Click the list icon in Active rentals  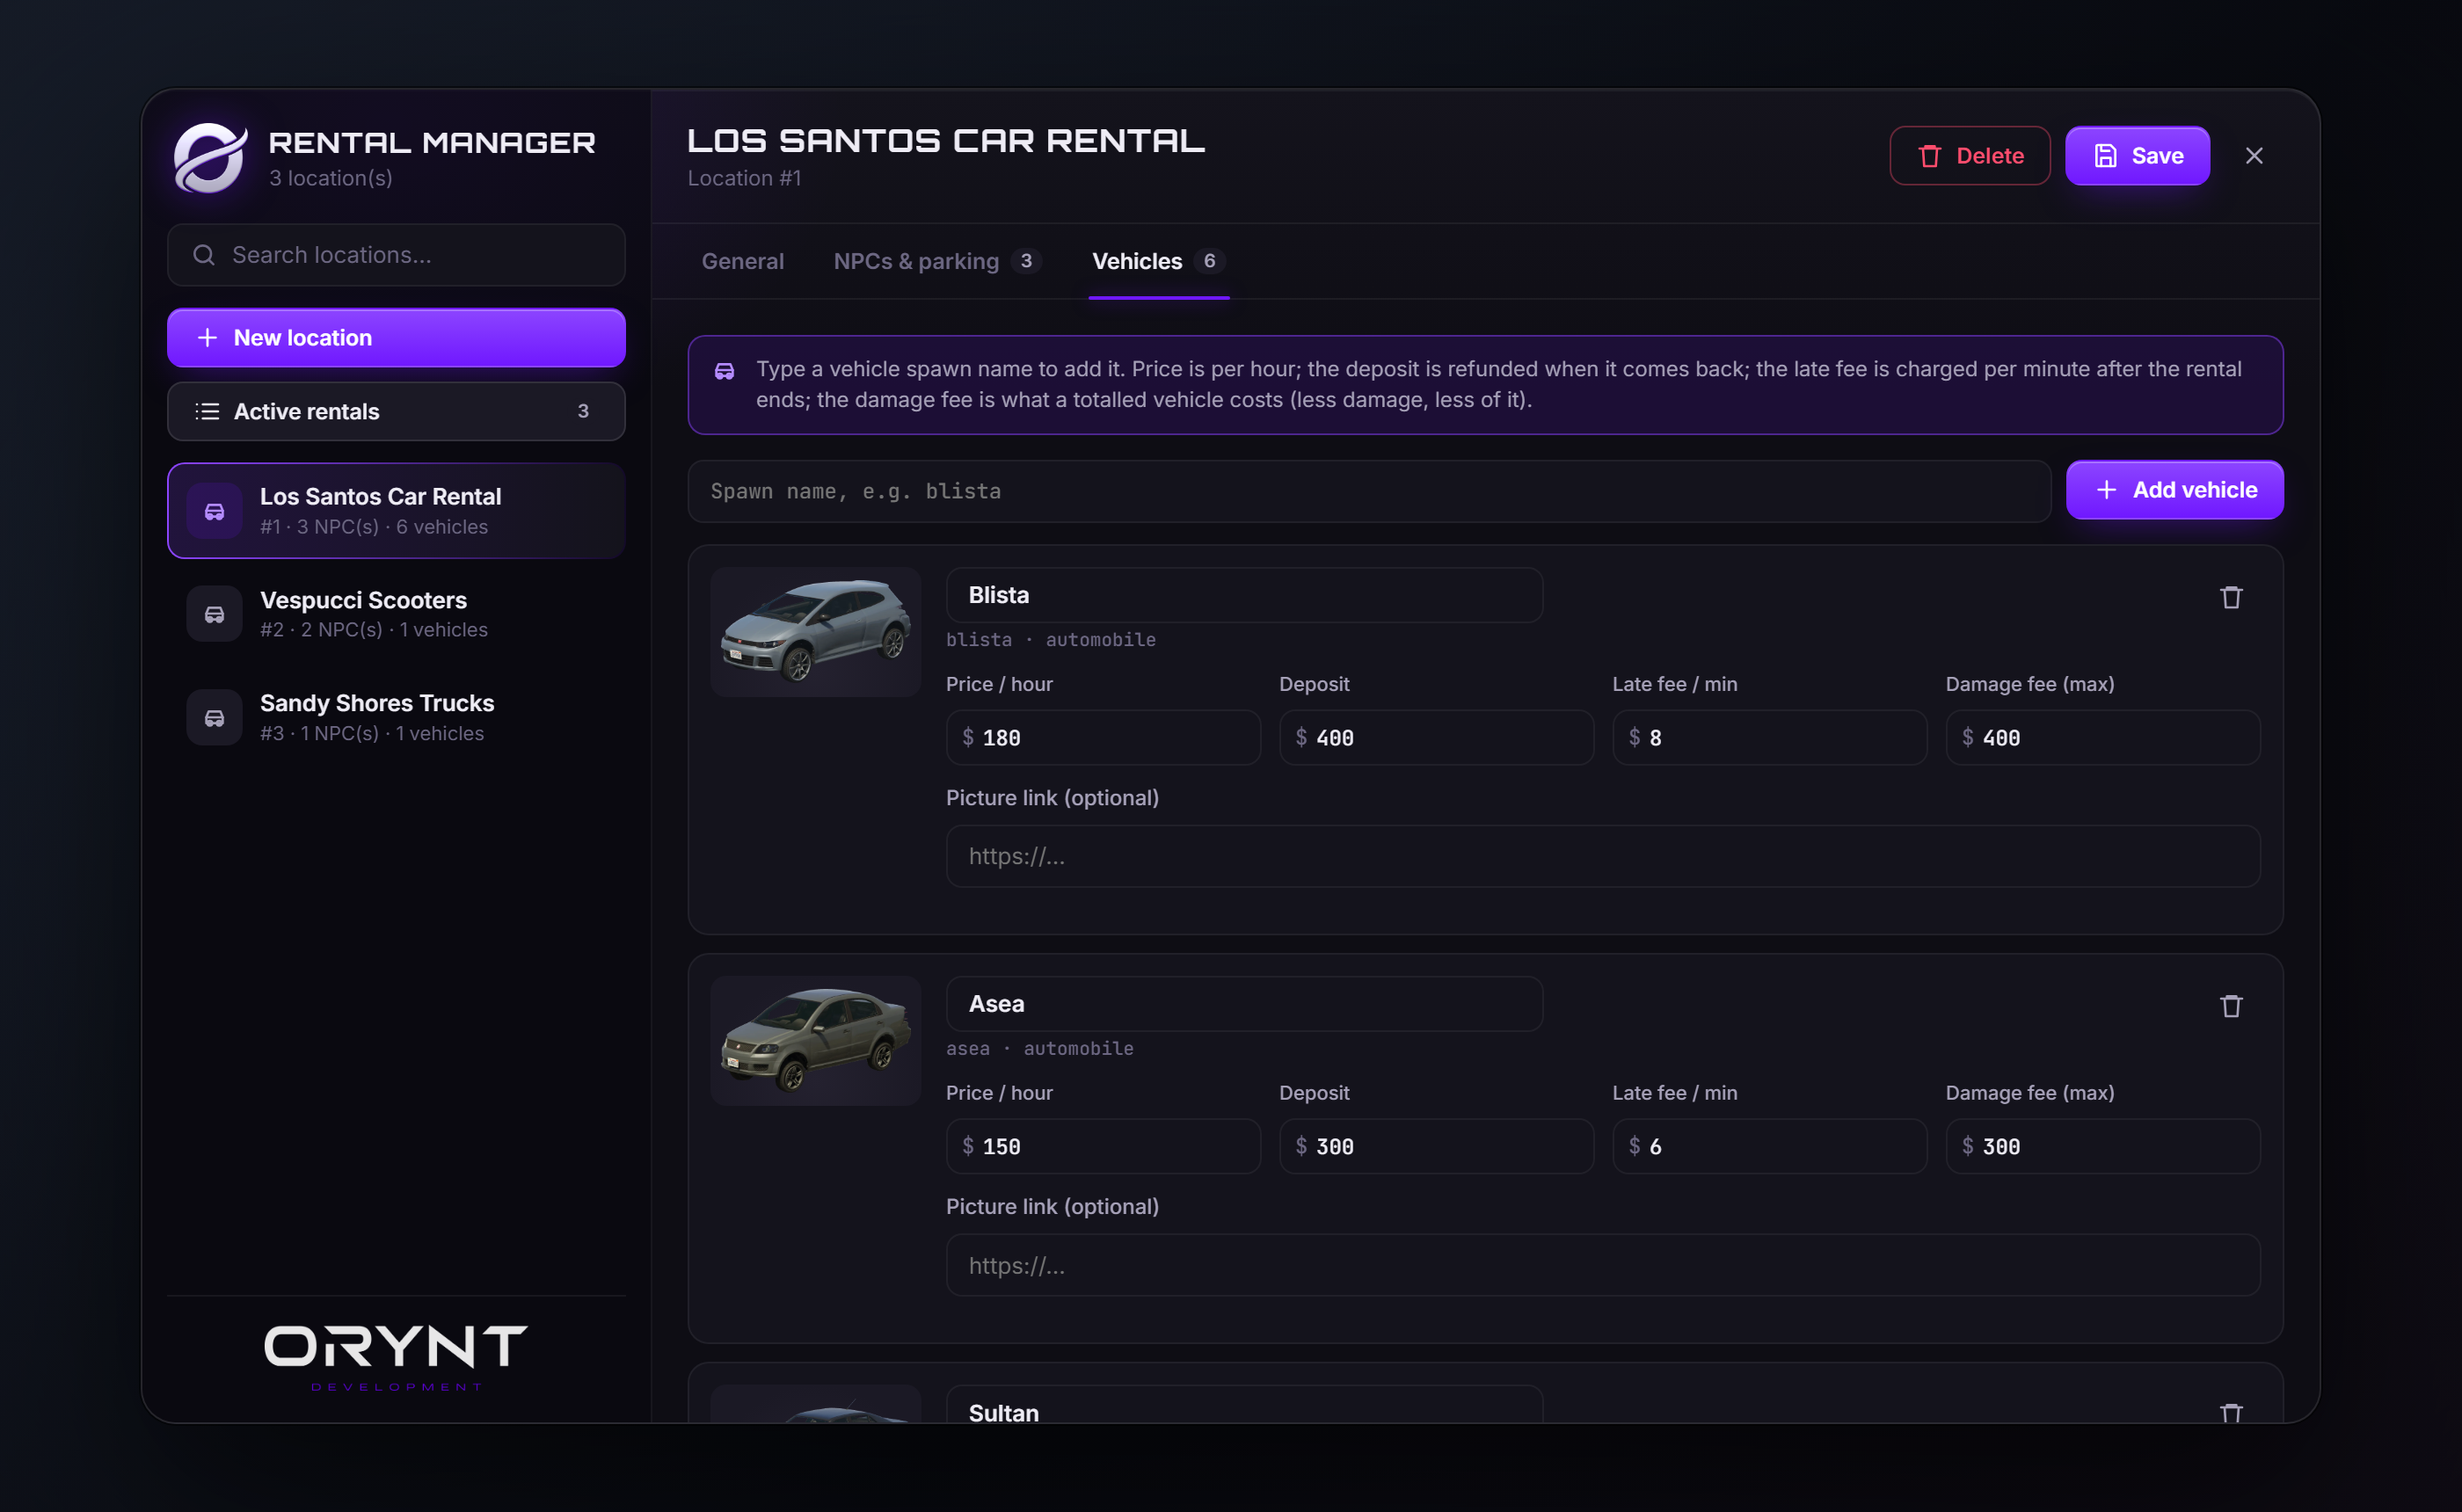[207, 411]
